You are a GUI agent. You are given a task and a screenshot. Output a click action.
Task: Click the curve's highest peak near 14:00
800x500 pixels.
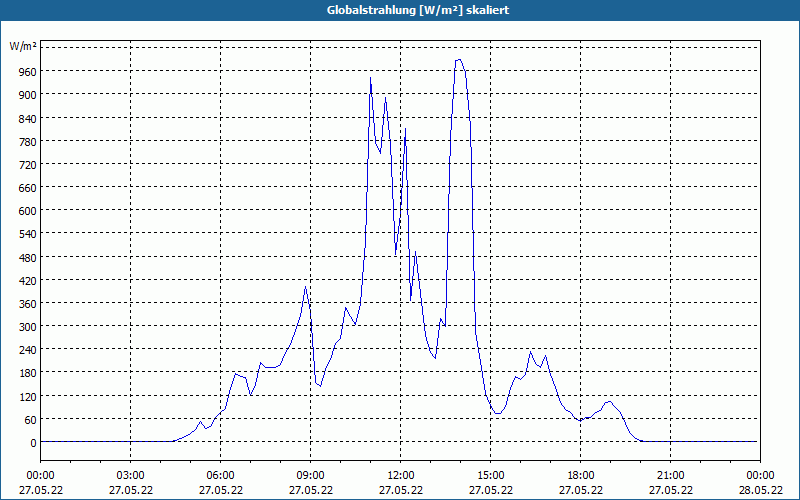coord(459,60)
